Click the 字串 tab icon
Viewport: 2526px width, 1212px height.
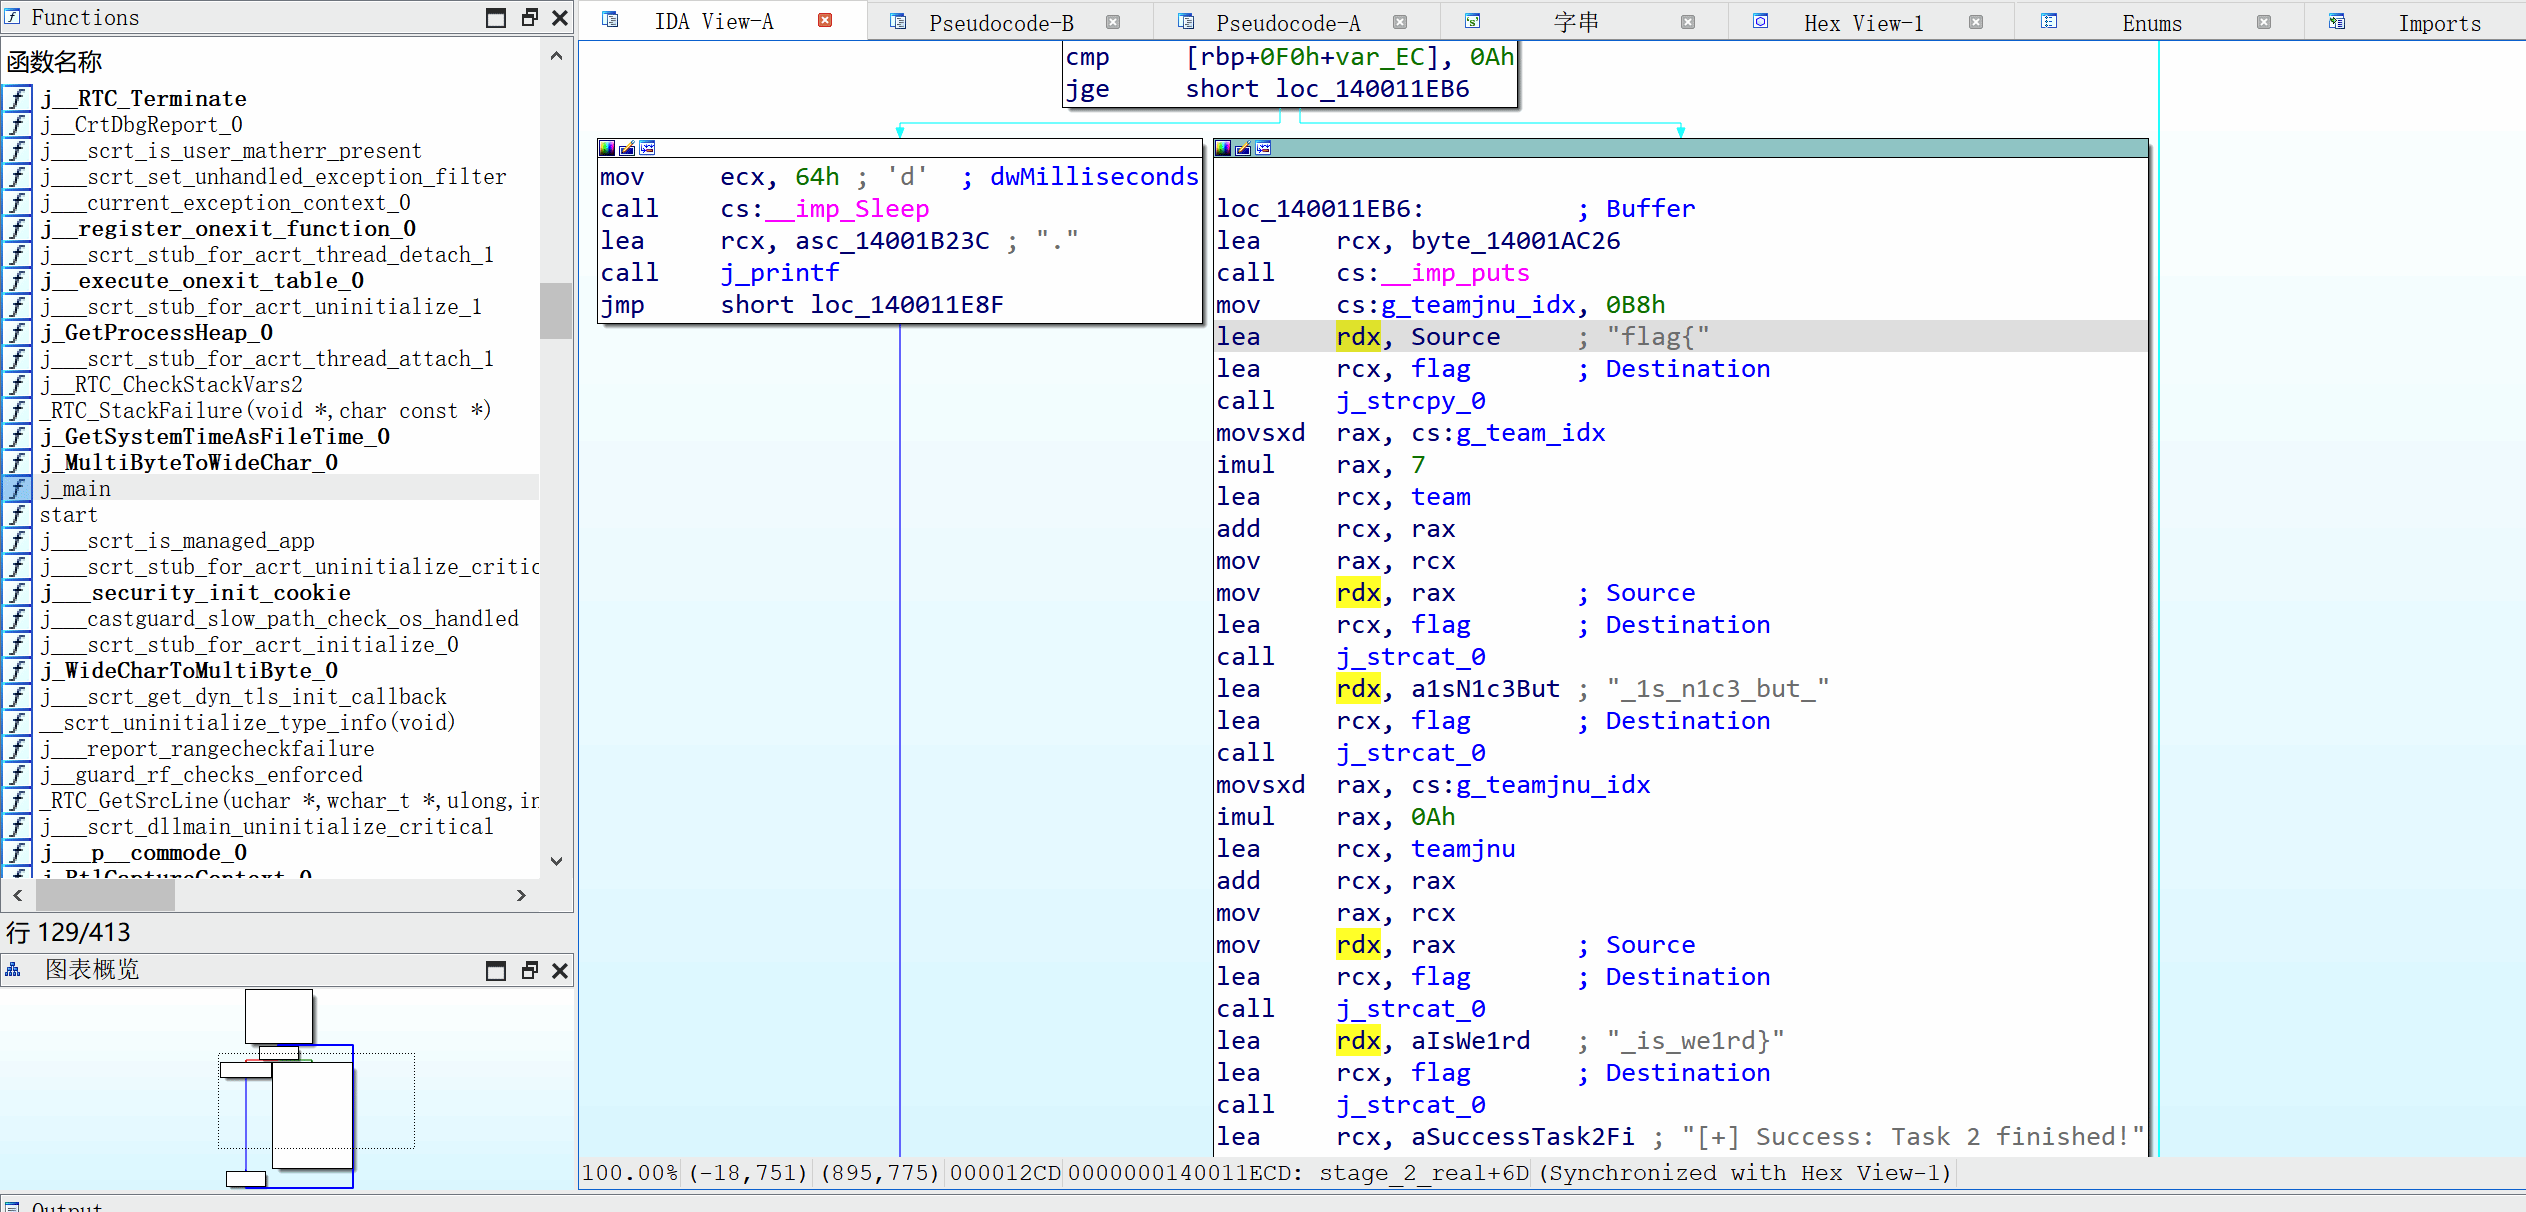[1473, 21]
